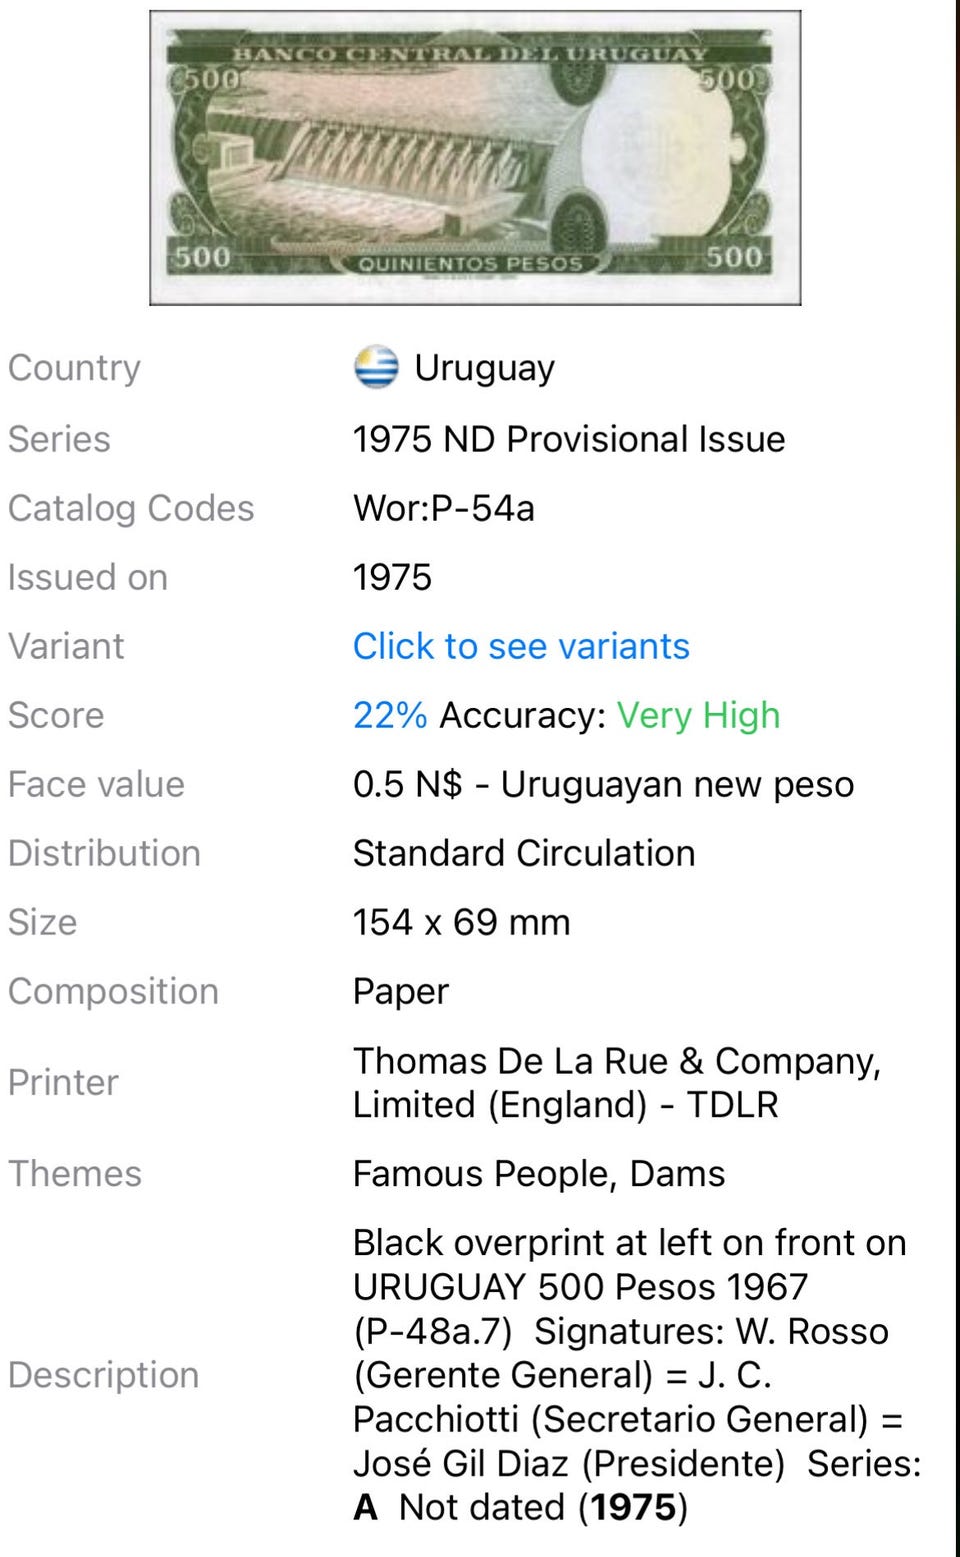Click the Themes field label
This screenshot has width=960, height=1557.
[75, 1173]
